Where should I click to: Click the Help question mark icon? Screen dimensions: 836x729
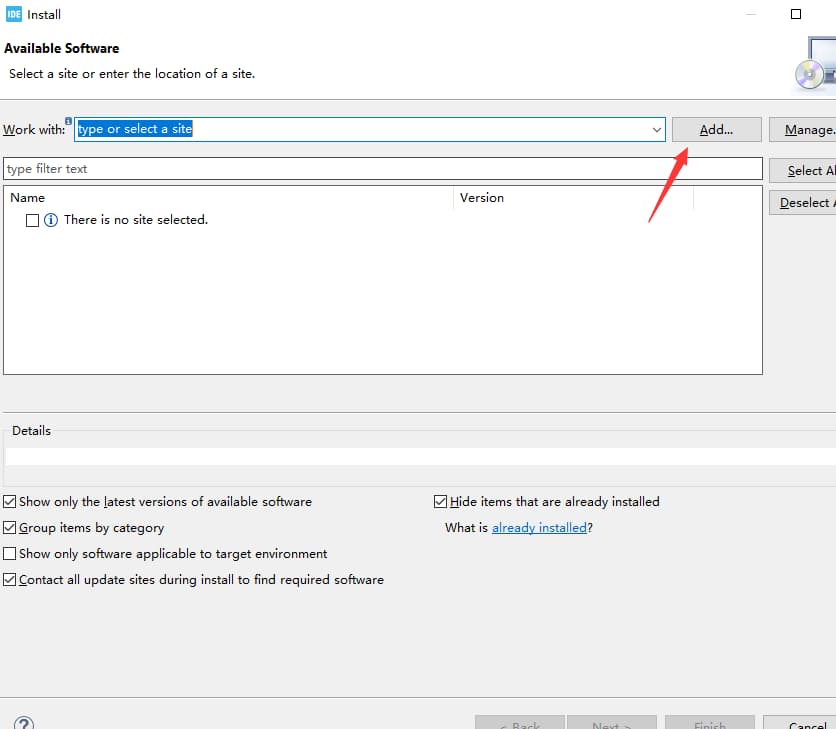click(24, 723)
